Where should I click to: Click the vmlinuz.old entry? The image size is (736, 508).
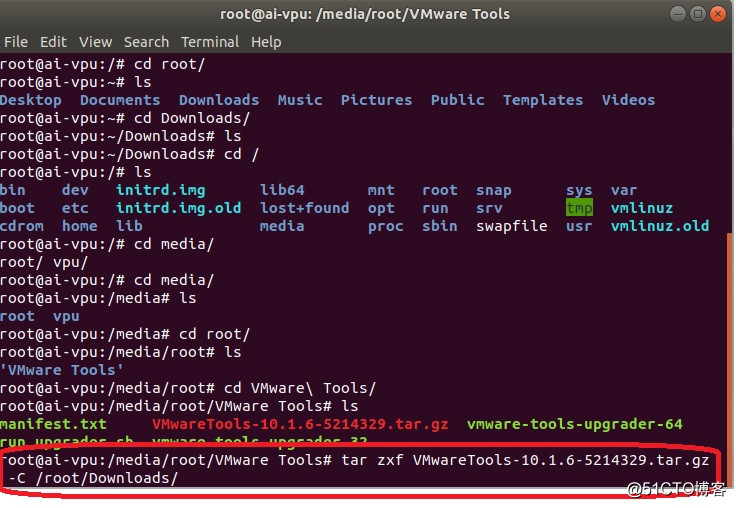coord(660,226)
